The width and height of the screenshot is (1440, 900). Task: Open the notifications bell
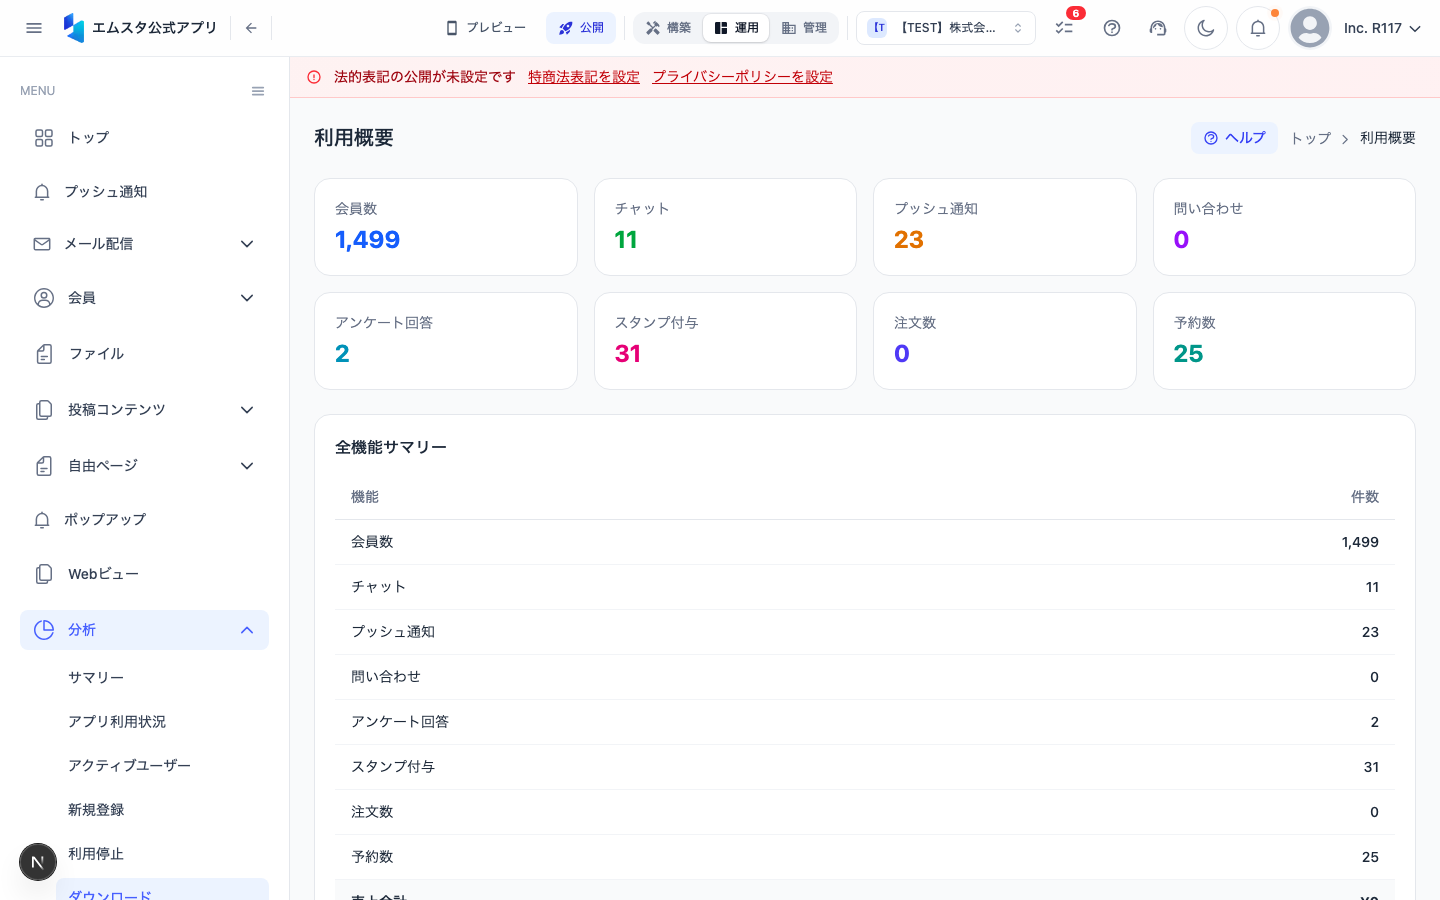(1258, 28)
